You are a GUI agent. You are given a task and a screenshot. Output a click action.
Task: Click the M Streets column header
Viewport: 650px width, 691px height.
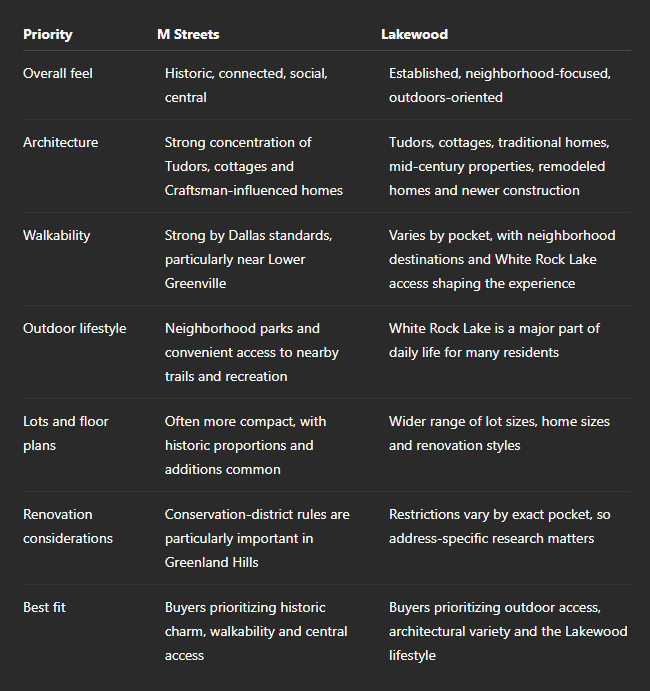(188, 34)
